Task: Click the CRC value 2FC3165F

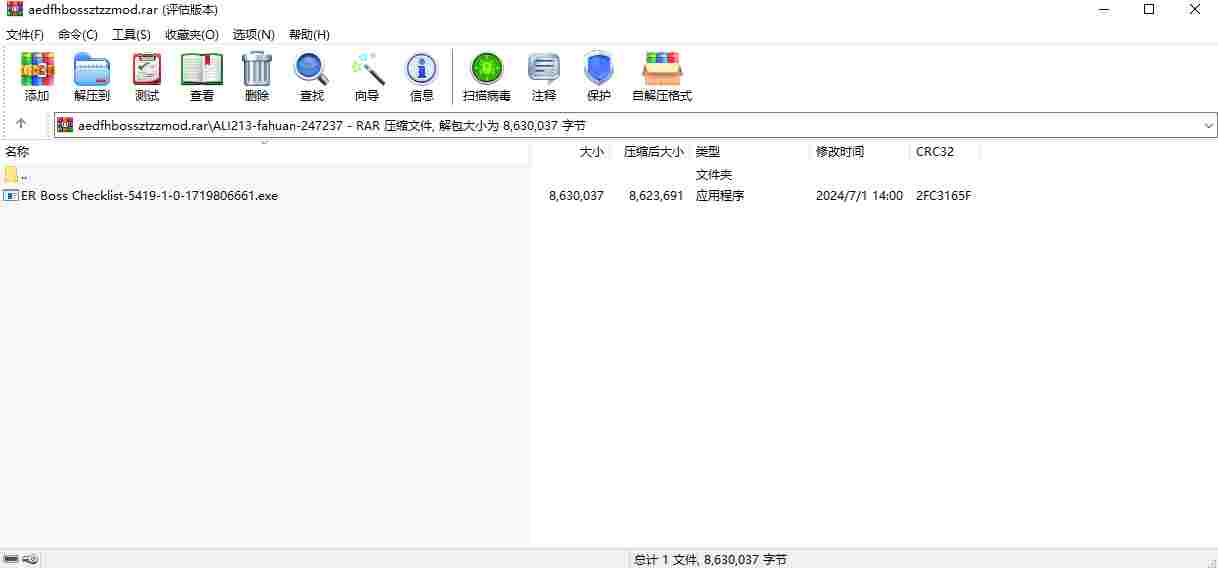Action: (x=943, y=196)
